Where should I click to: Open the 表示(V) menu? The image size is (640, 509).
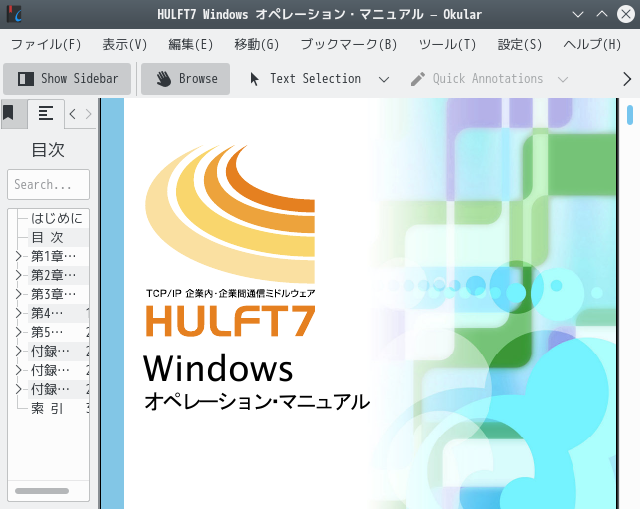tap(124, 44)
